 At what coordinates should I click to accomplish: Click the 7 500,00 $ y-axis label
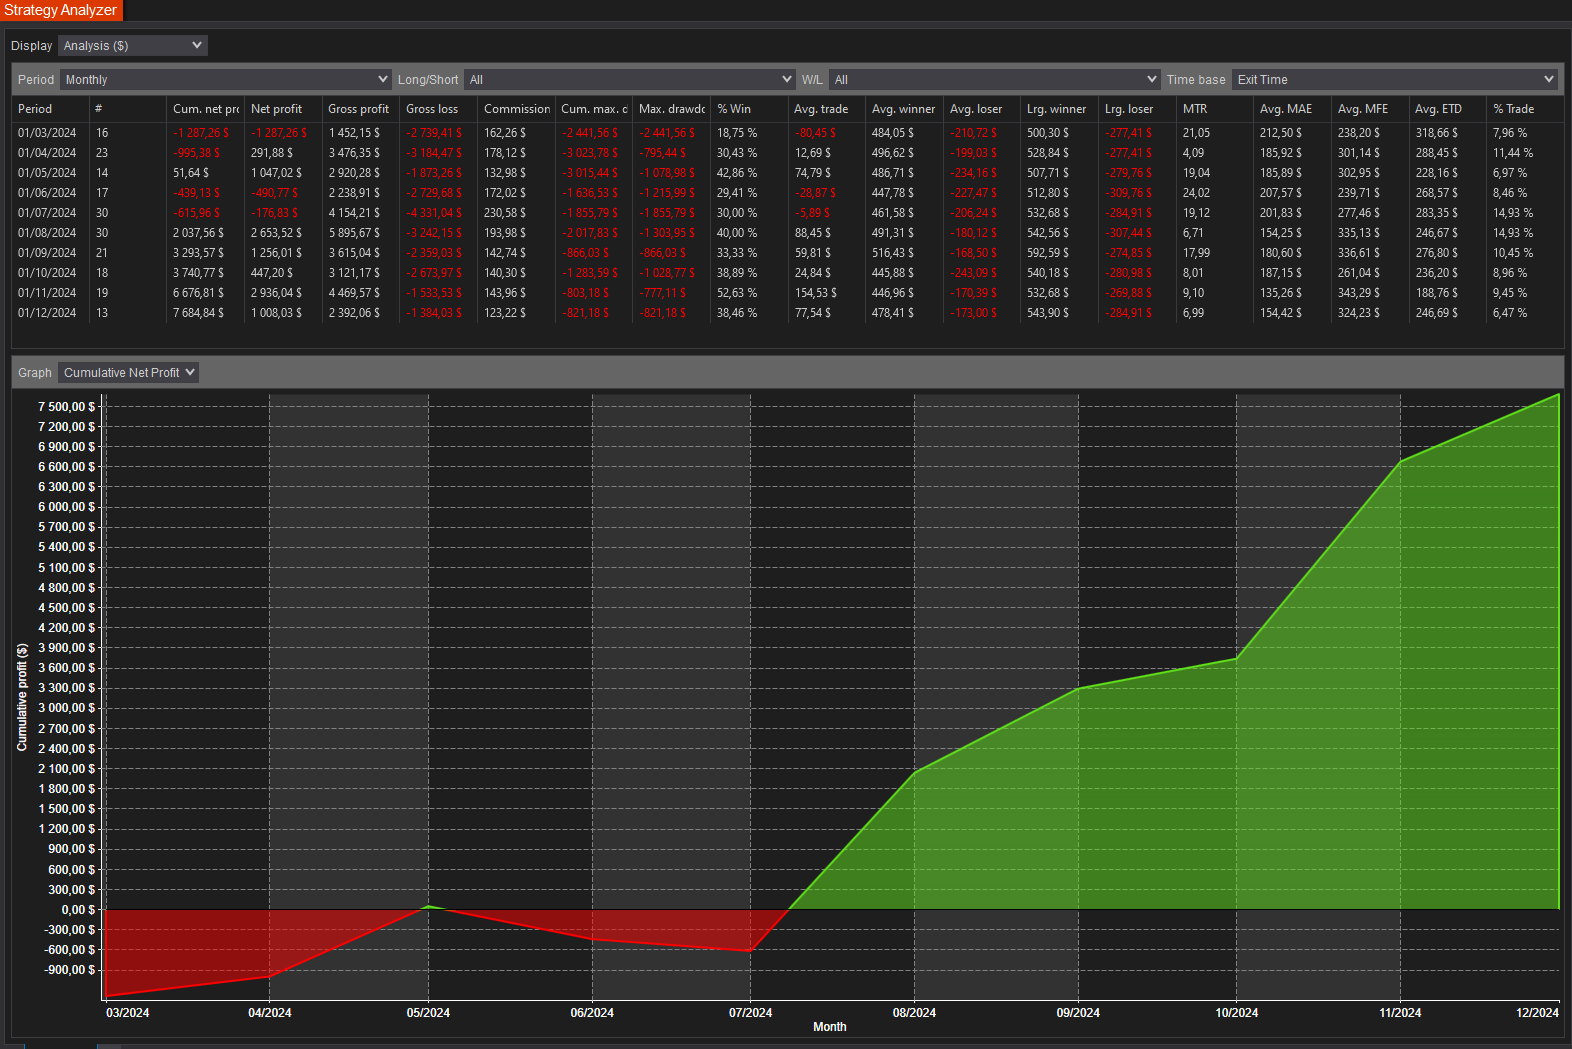coord(67,407)
